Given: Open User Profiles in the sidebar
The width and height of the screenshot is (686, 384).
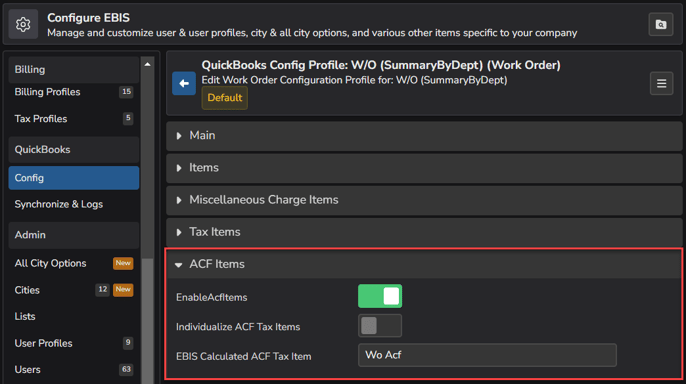Looking at the screenshot, I should pos(74,343).
